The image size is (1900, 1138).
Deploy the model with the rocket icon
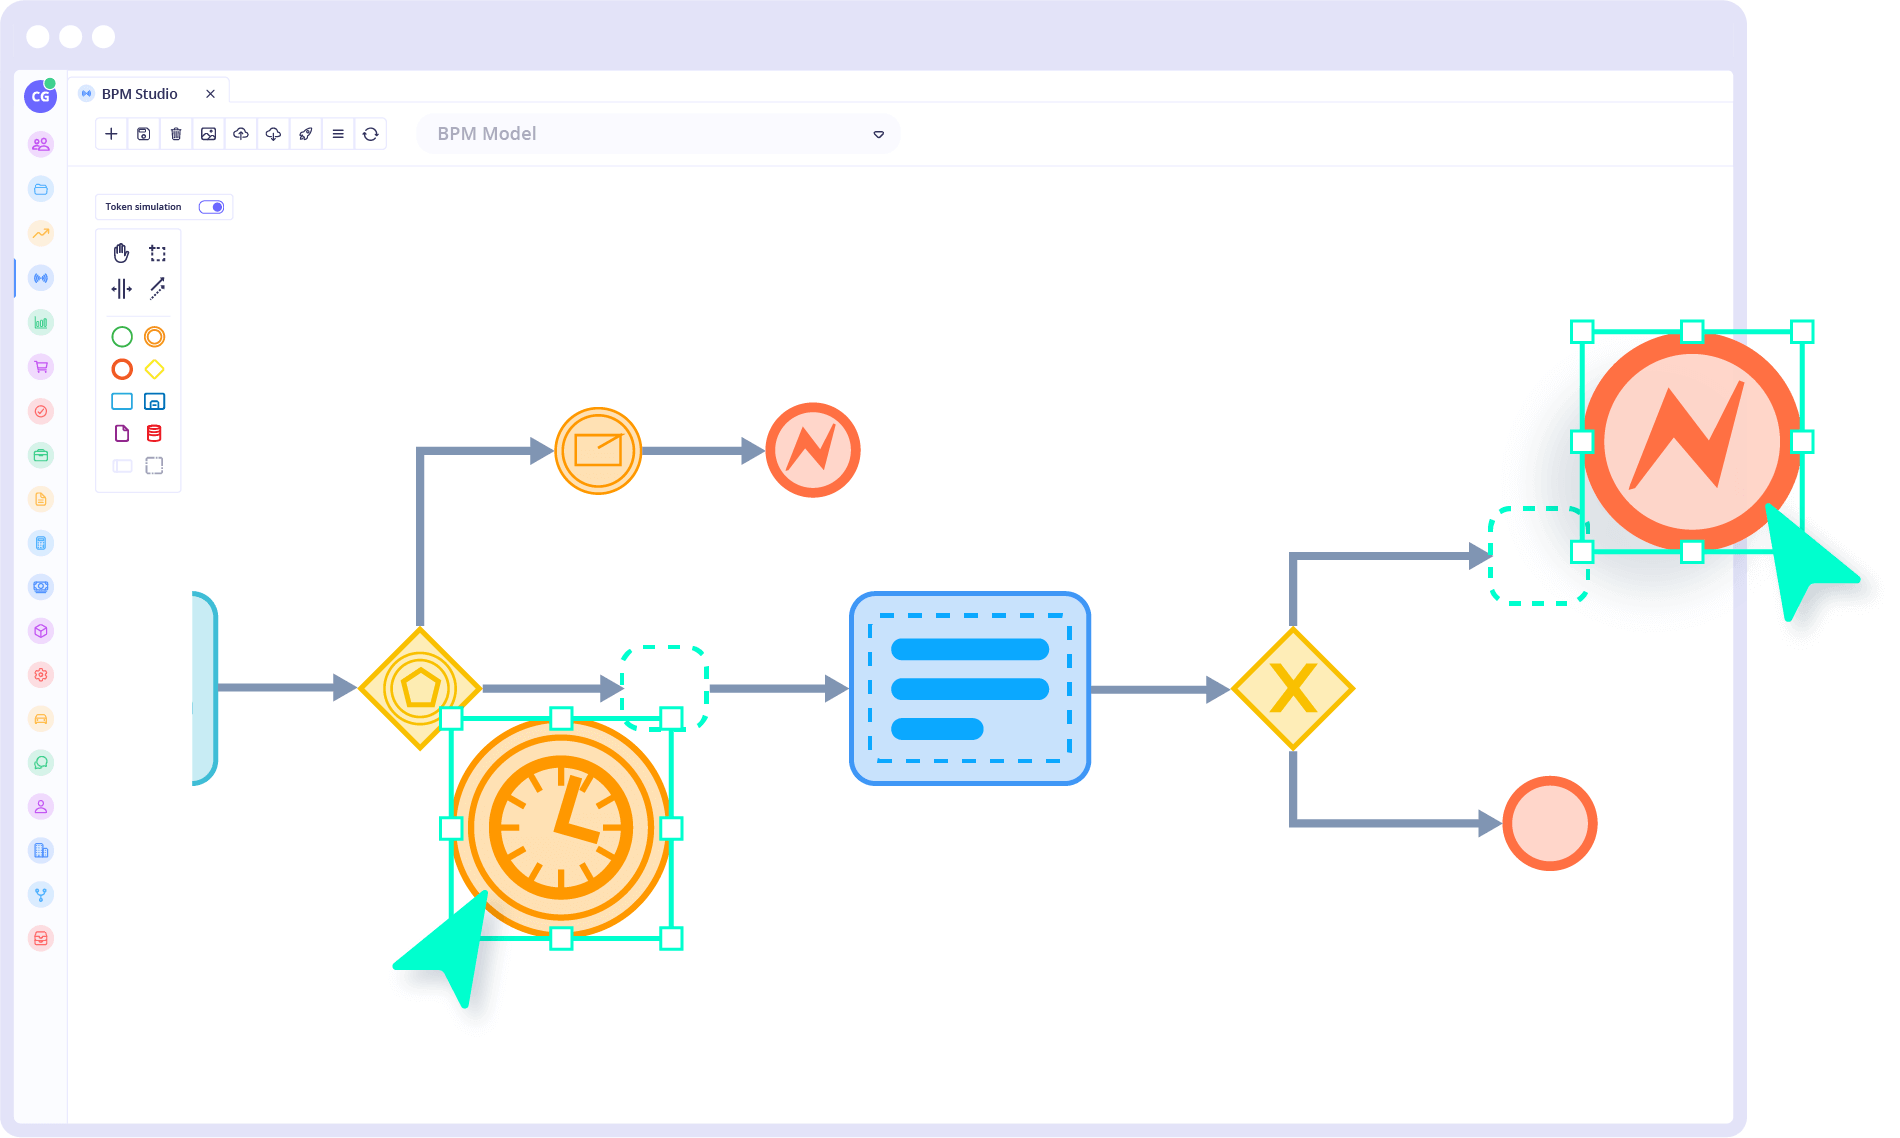click(306, 134)
